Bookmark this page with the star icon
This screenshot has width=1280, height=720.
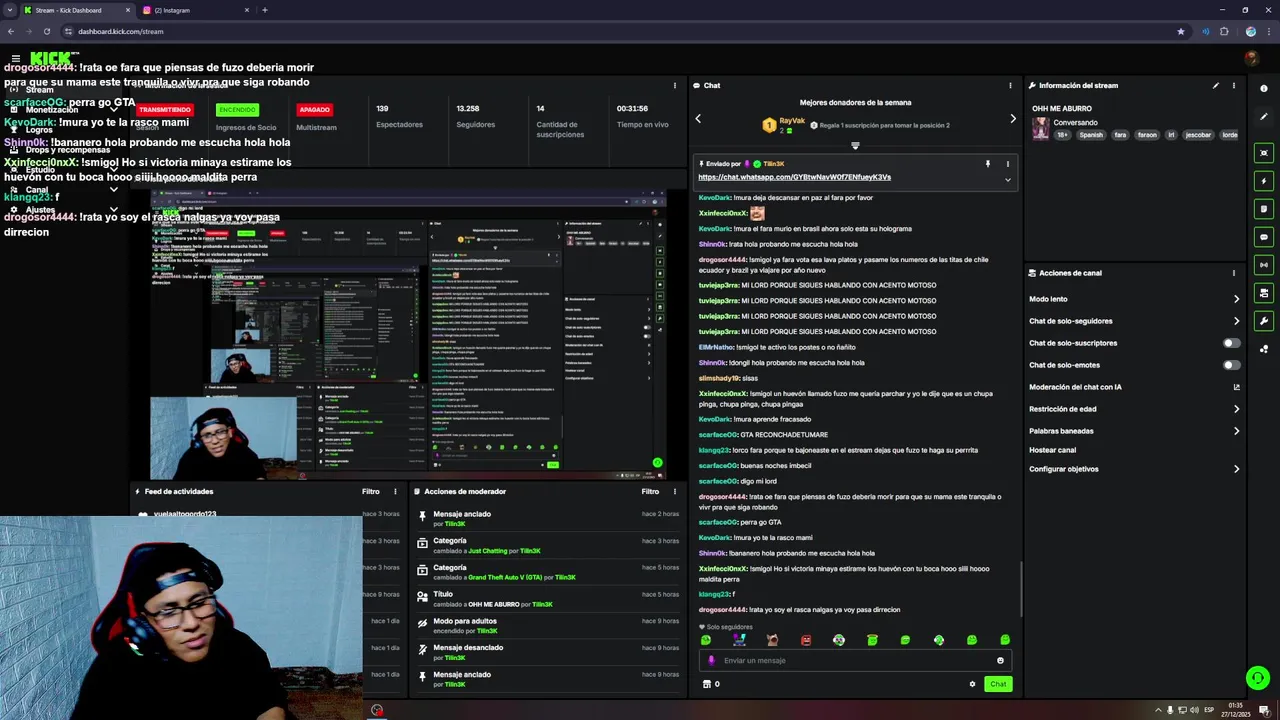click(x=1181, y=31)
